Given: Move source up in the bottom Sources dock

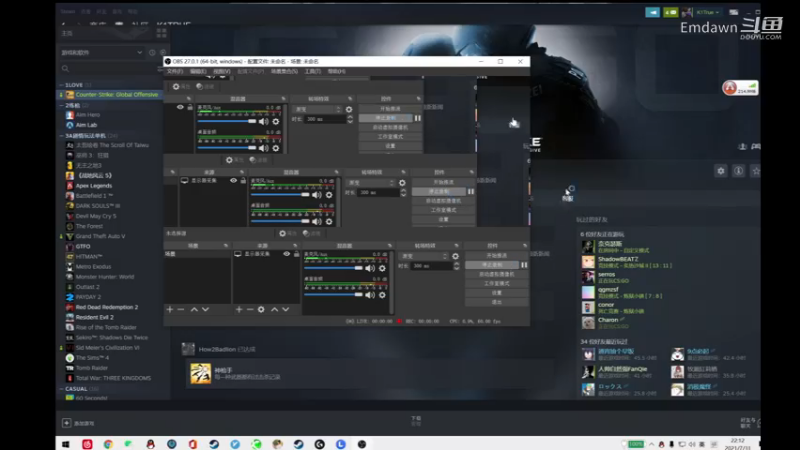Looking at the screenshot, I should (274, 309).
